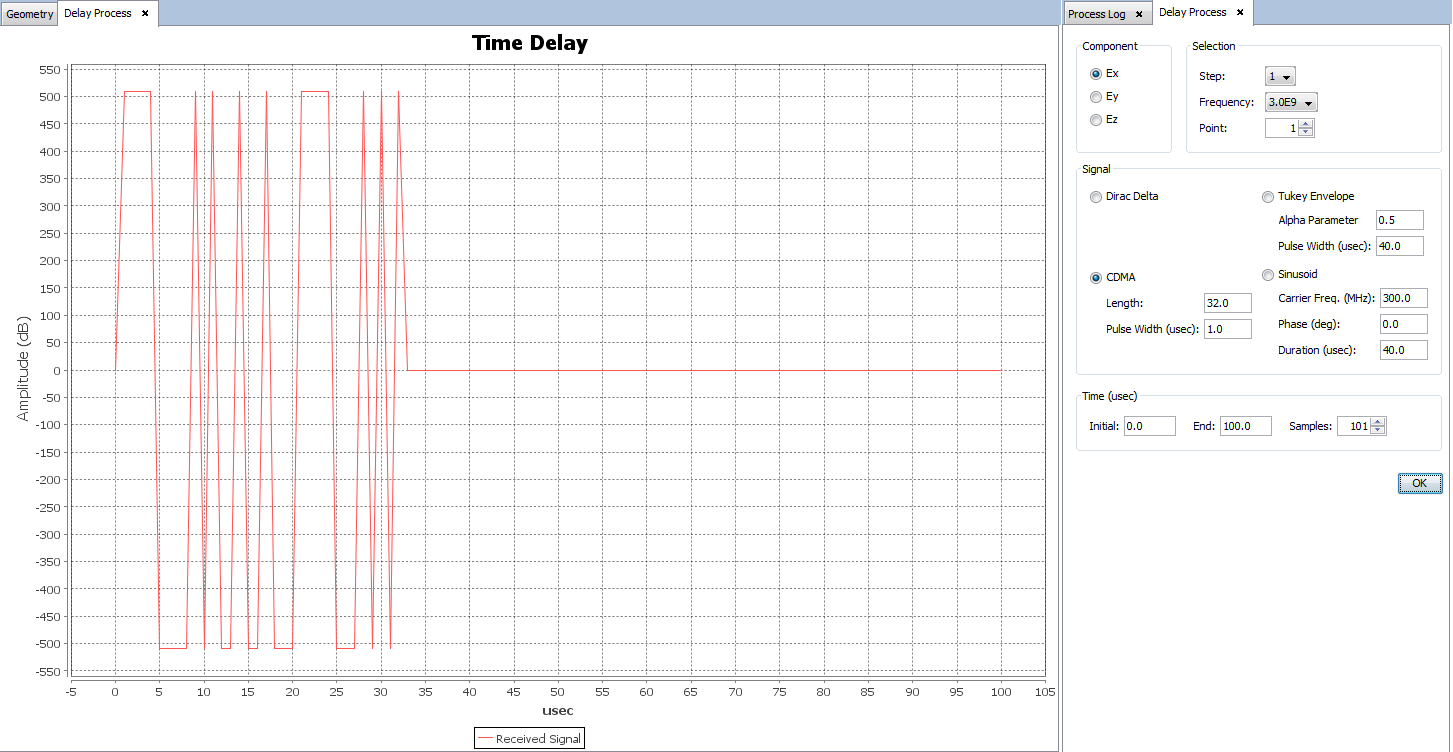Viewport: 1453px width, 752px height.
Task: Open the Step dropdown
Action: [1280, 77]
